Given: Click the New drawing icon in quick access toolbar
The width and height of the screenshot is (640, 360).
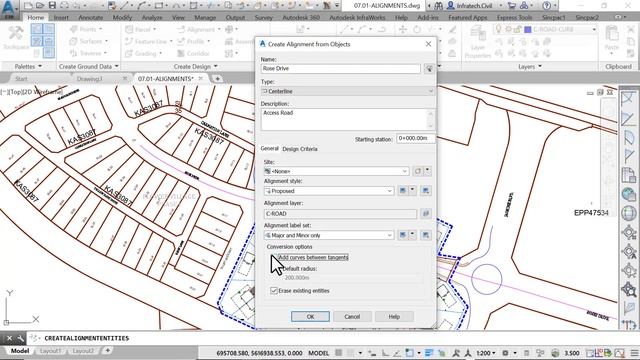Looking at the screenshot, I should click(x=28, y=6).
